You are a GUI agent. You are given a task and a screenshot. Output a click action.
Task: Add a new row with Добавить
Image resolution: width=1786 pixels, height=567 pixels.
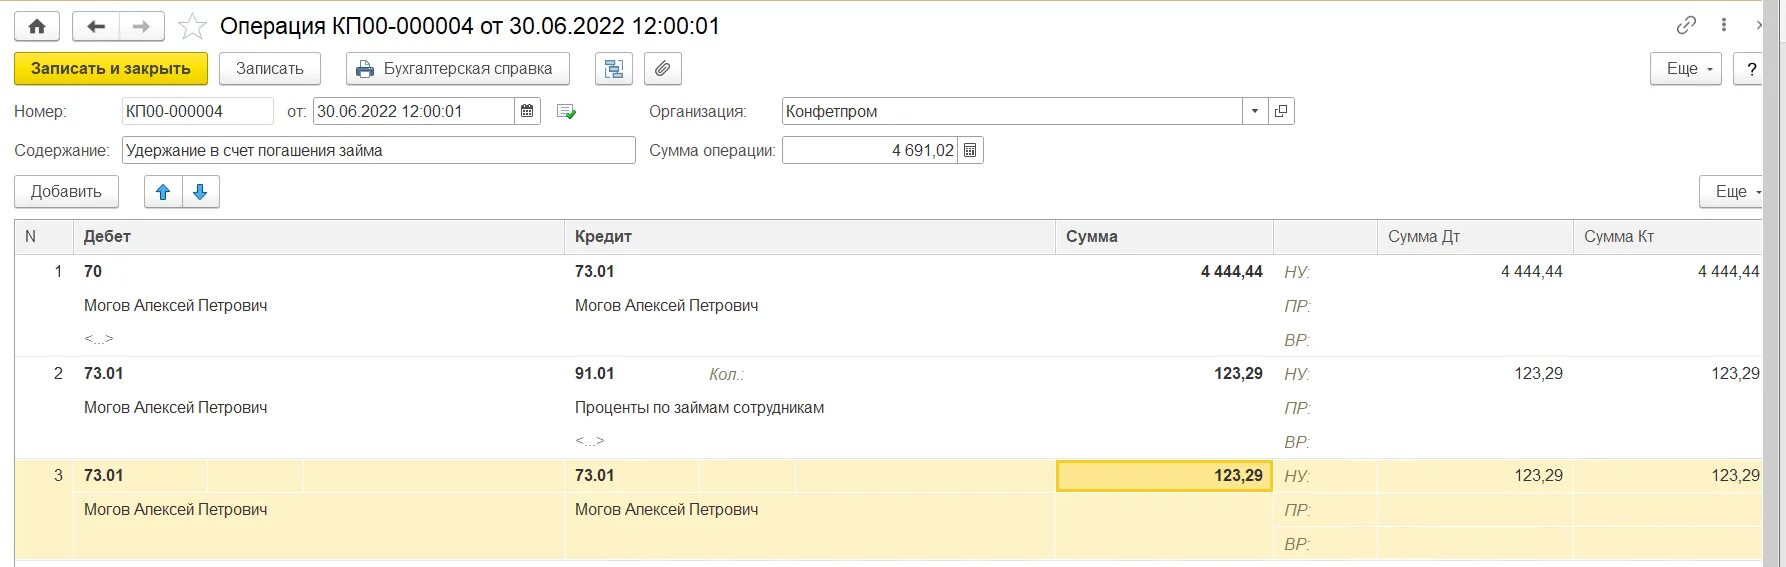tap(66, 192)
